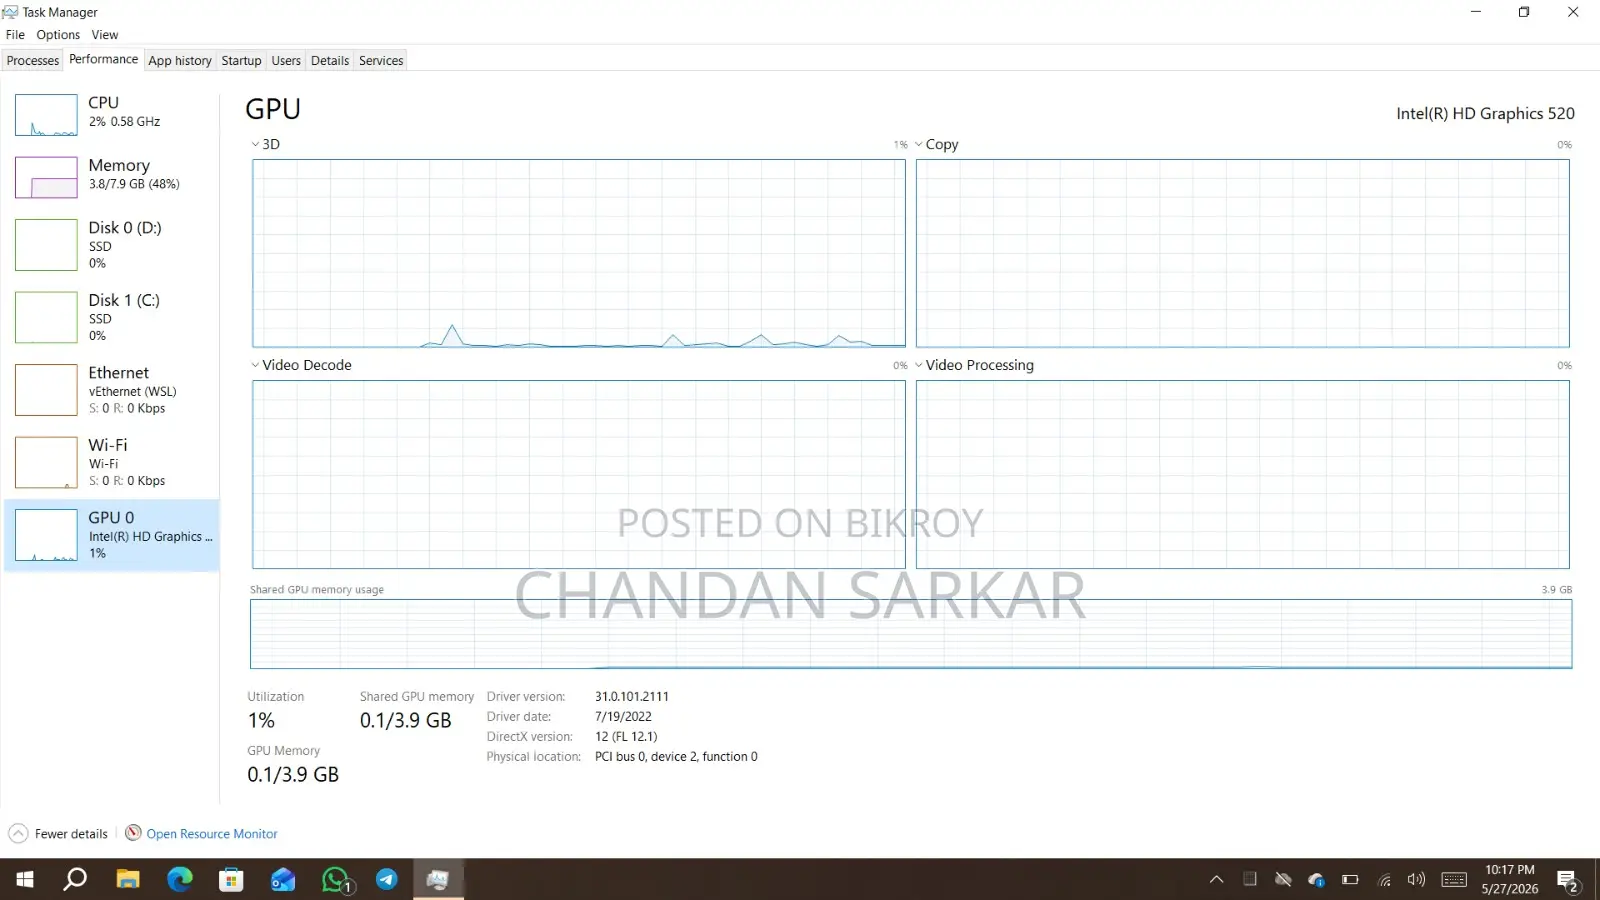Click DirectX version value "12 (FL 12.1)"

click(x=626, y=737)
